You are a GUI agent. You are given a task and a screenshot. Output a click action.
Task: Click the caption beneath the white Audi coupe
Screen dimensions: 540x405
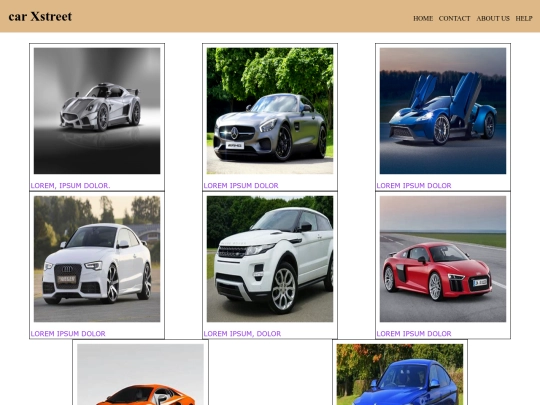[x=68, y=334]
